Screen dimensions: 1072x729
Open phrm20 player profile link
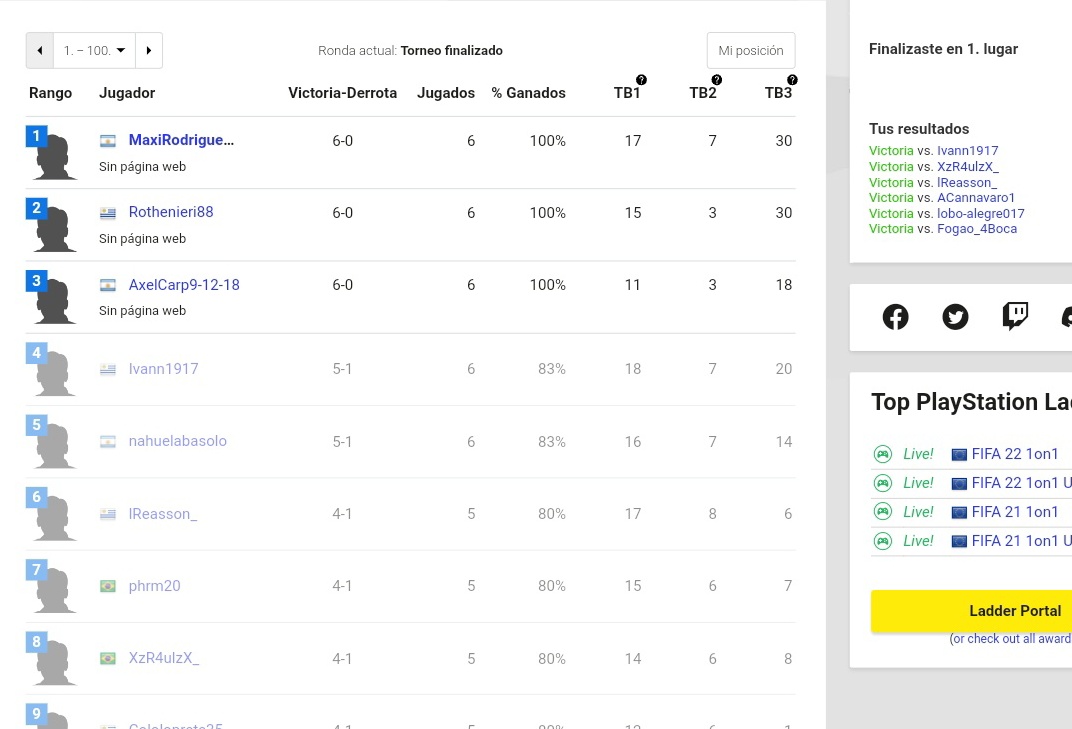(x=155, y=586)
